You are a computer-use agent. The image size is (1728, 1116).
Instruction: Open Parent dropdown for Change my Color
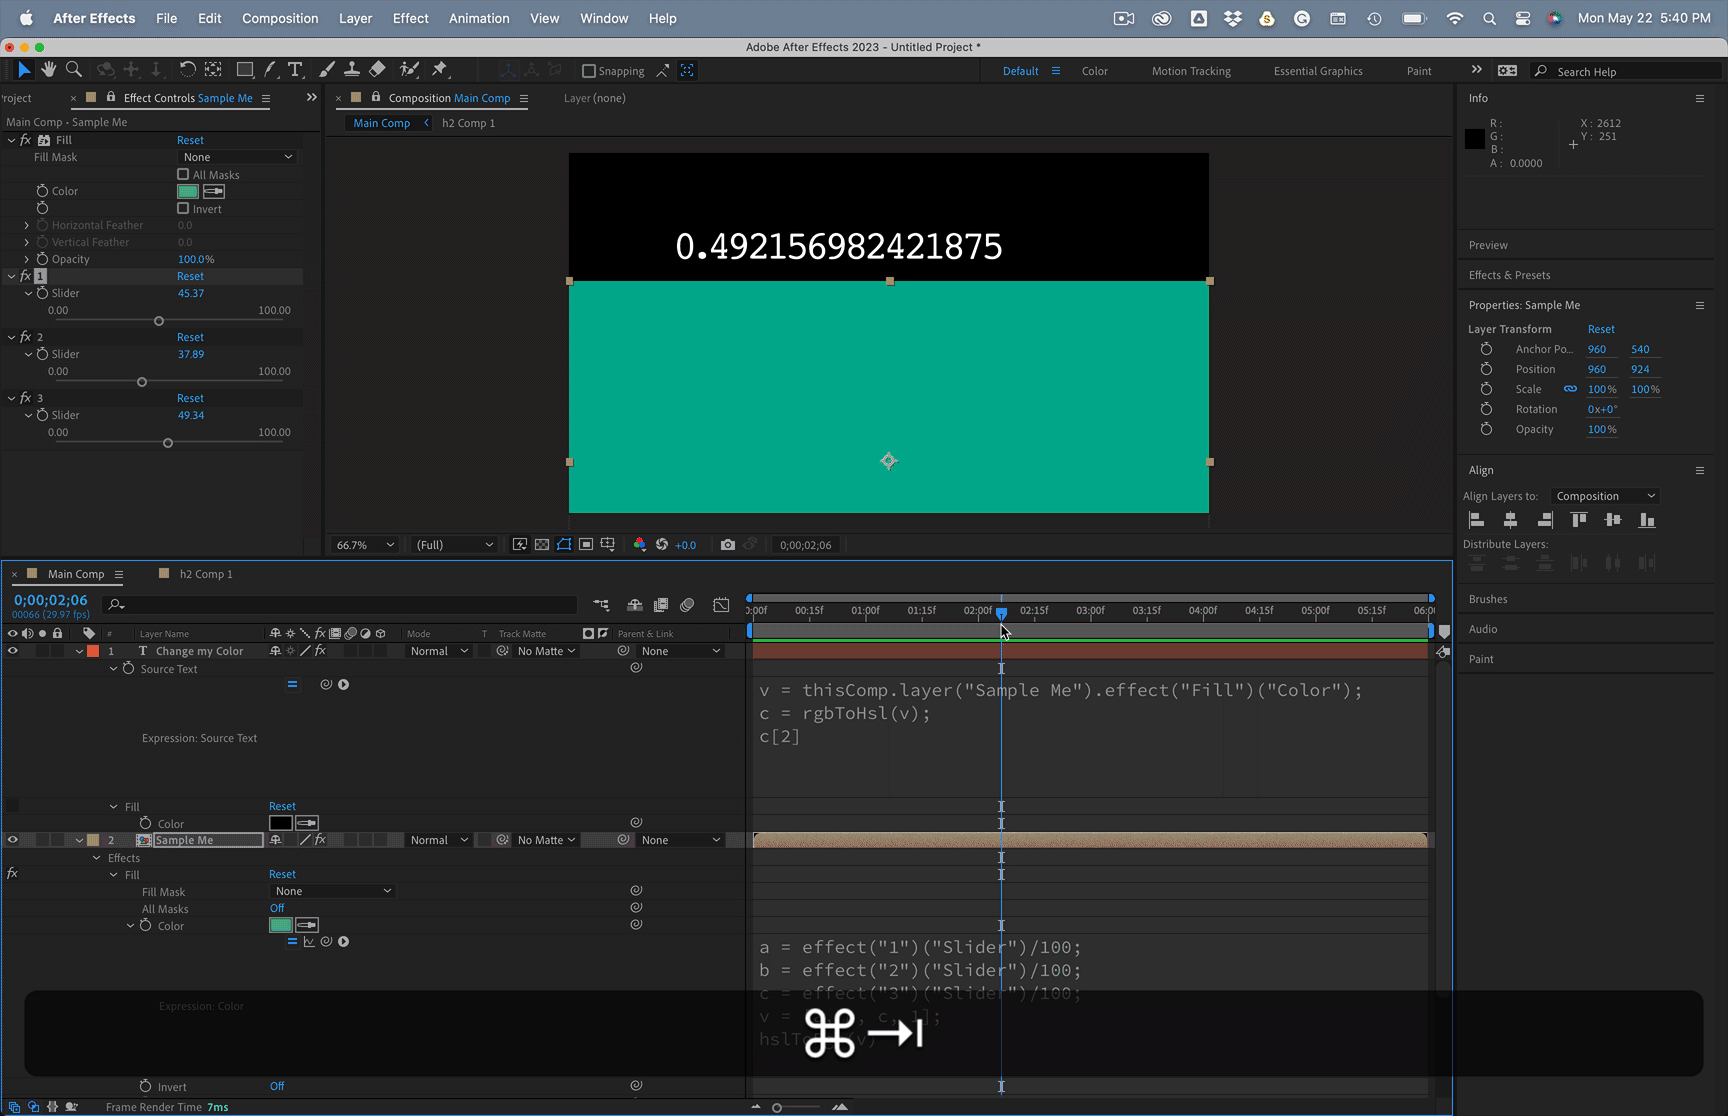pyautogui.click(x=681, y=651)
